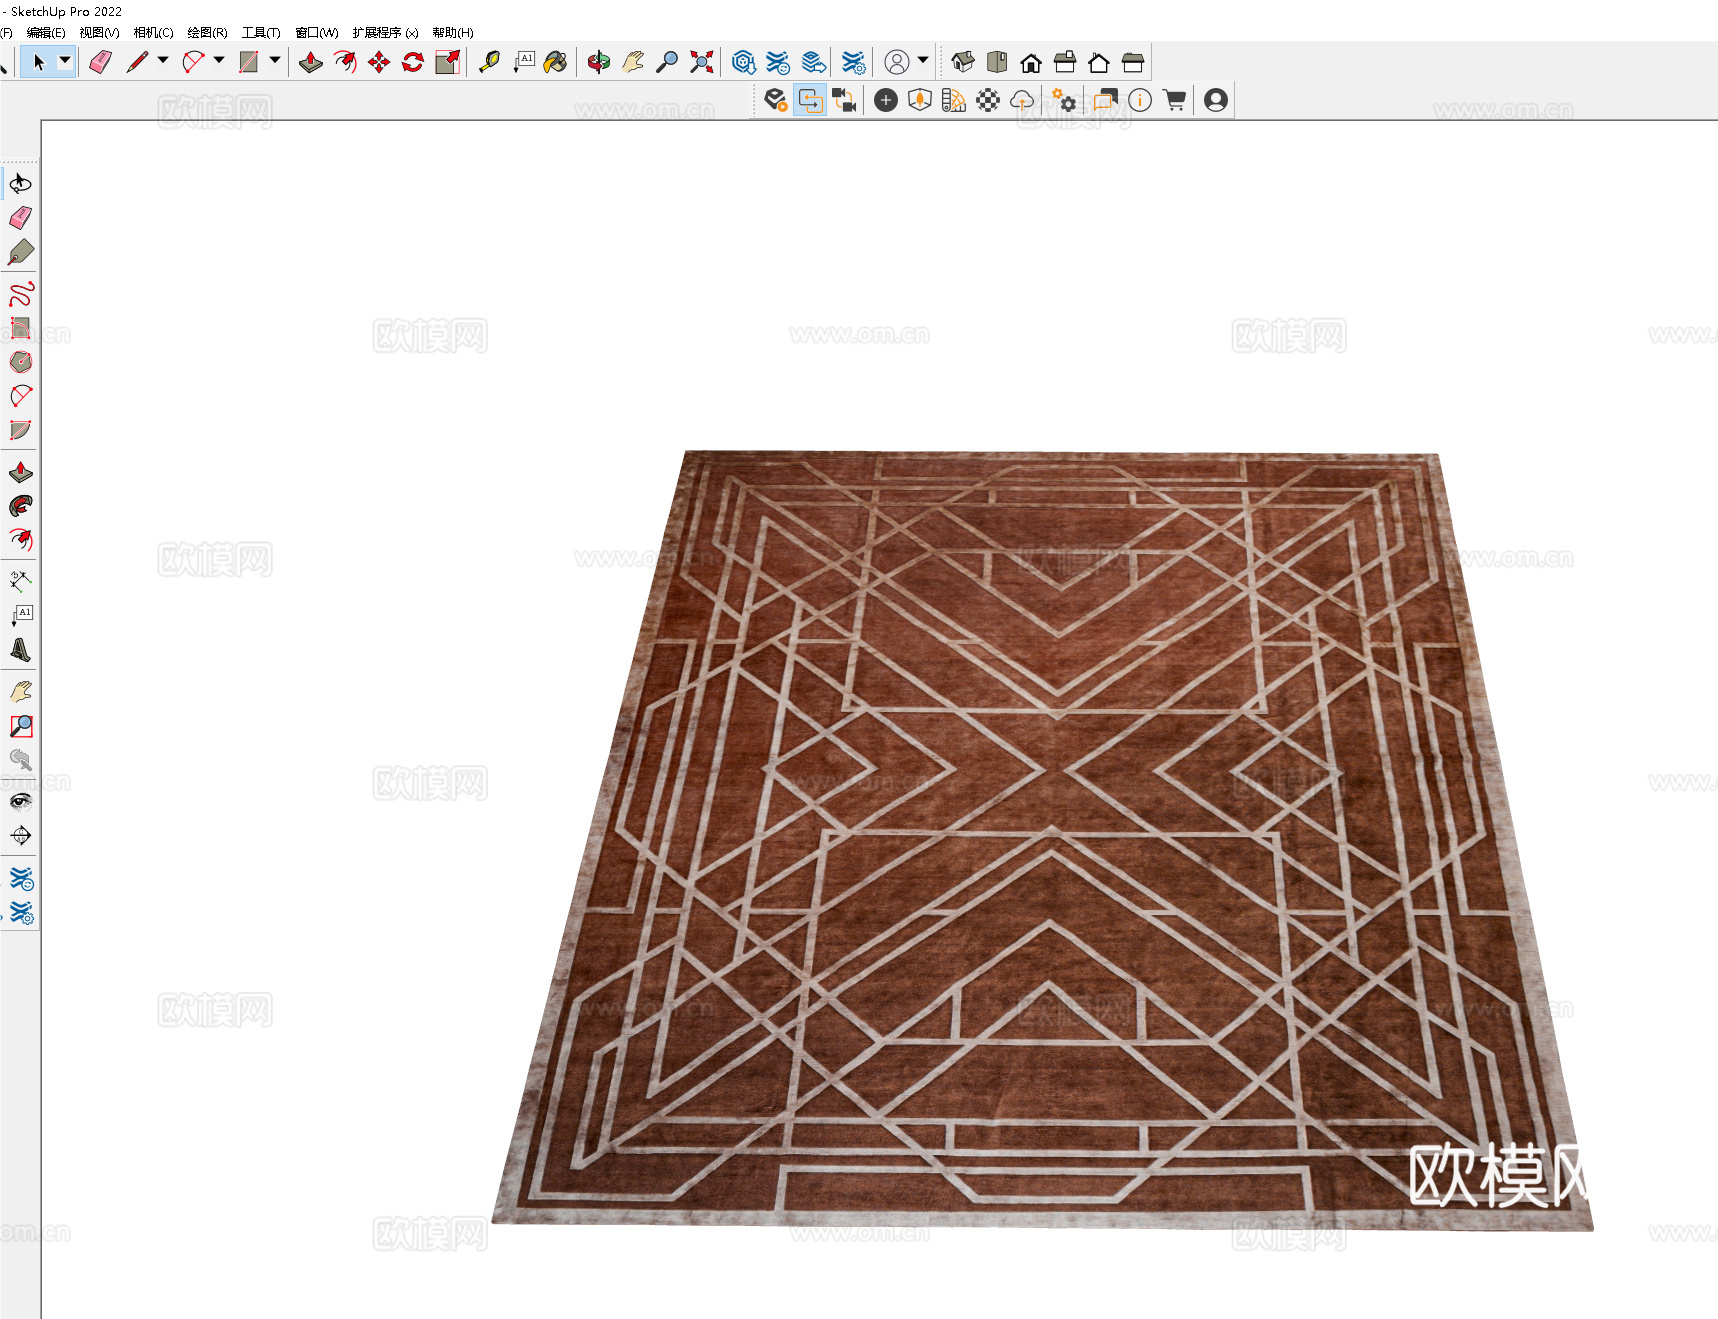
Task: Open the Enscape Material Editor
Action: pyautogui.click(x=954, y=100)
